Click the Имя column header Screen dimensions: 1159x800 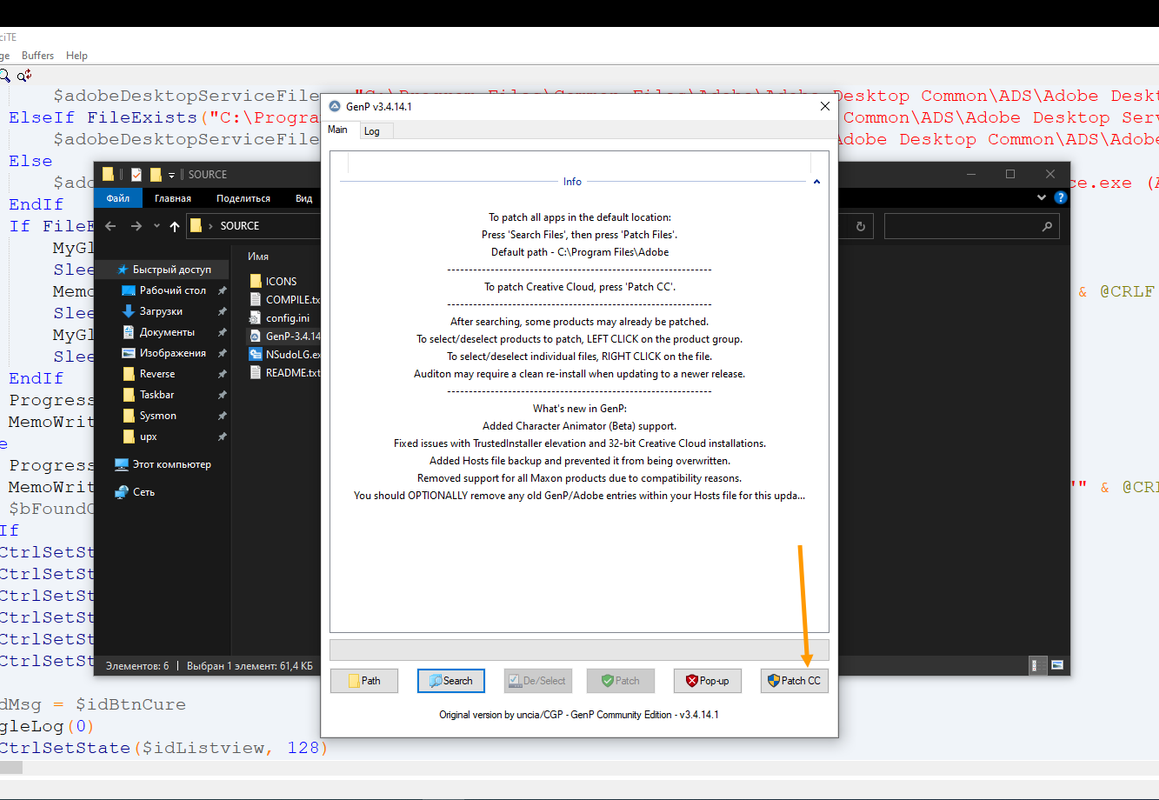tap(258, 257)
